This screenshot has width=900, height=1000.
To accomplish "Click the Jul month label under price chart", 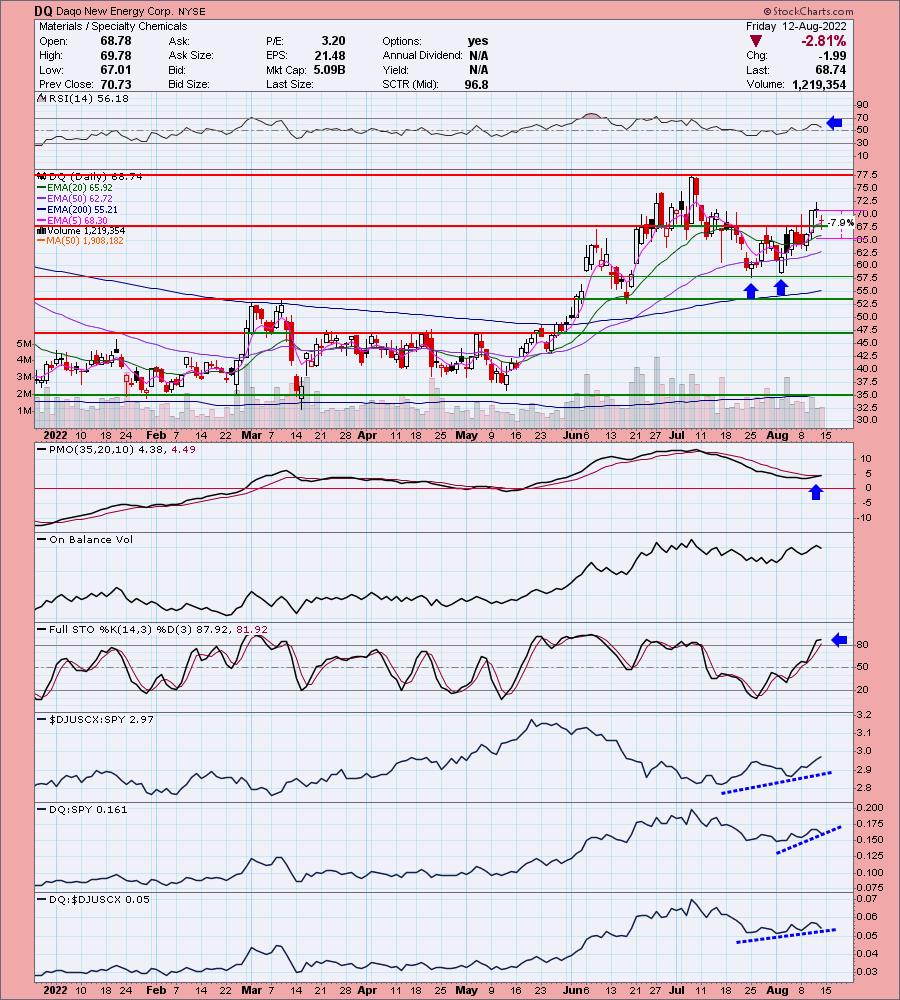I will pos(677,435).
